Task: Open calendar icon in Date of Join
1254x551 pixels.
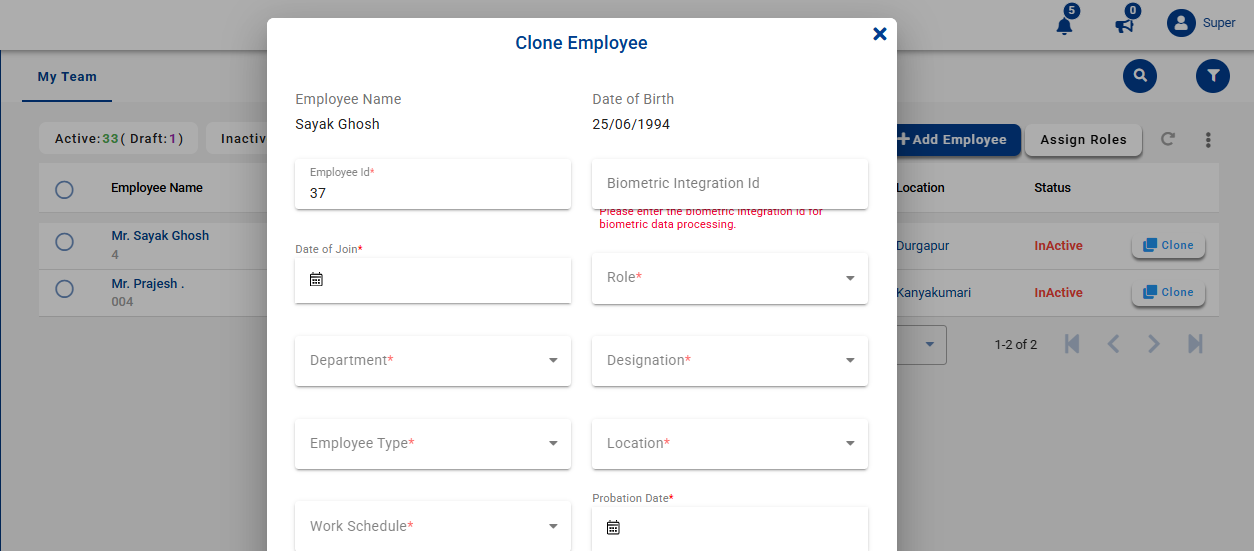Action: [316, 280]
